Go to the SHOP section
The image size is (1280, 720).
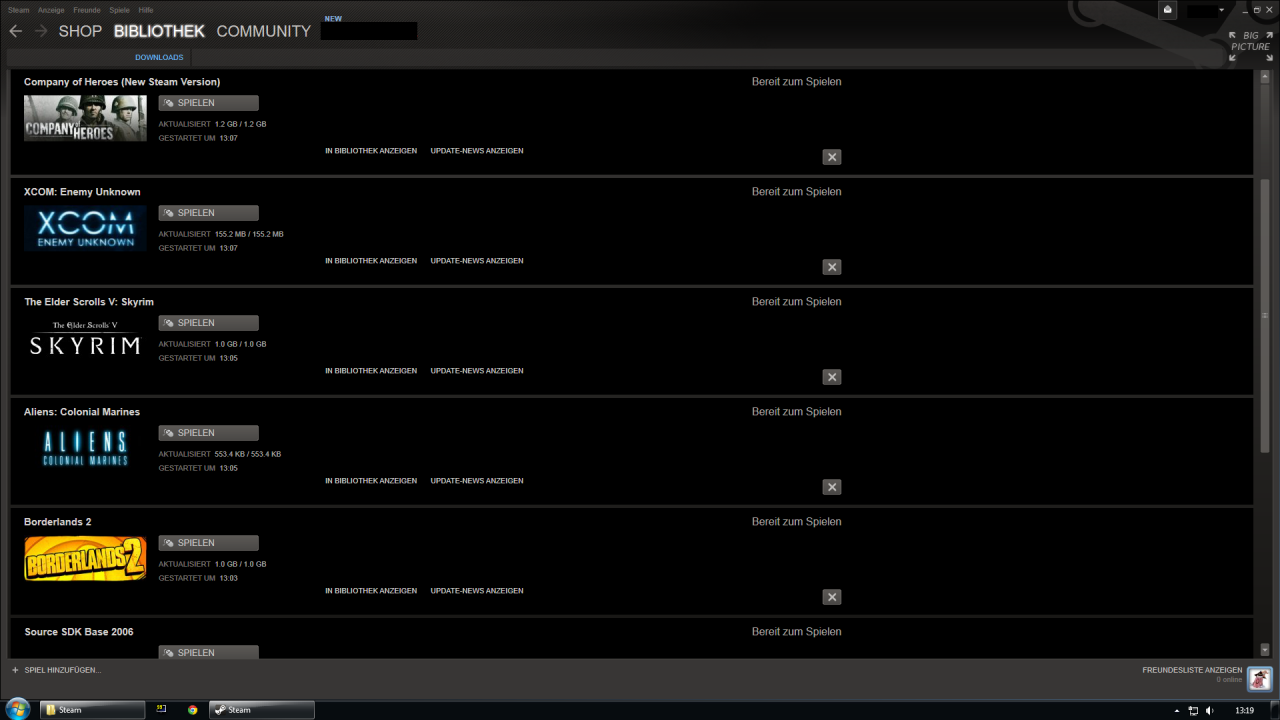(x=80, y=31)
